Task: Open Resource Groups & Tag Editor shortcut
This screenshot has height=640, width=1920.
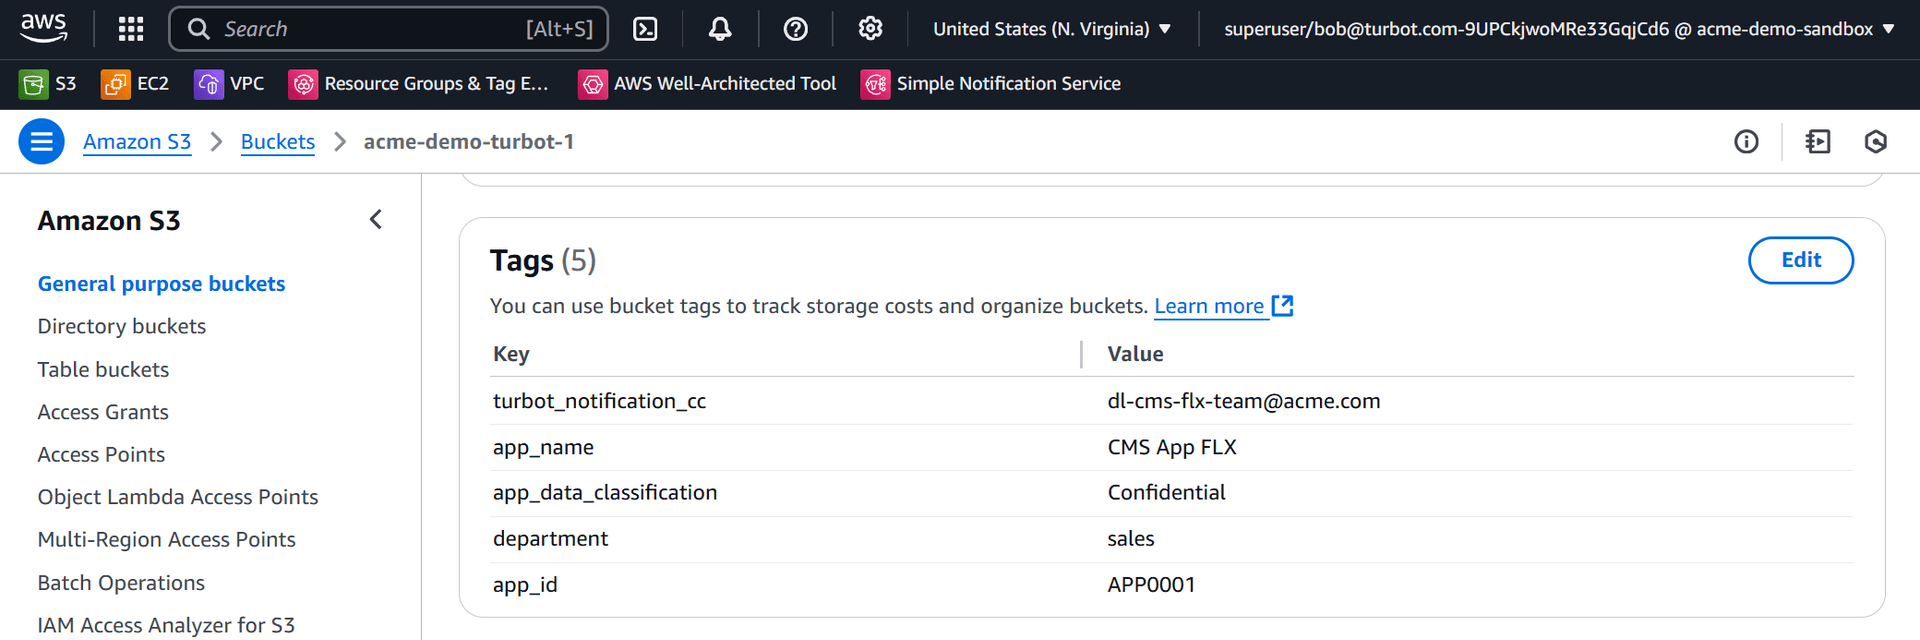Action: click(419, 84)
